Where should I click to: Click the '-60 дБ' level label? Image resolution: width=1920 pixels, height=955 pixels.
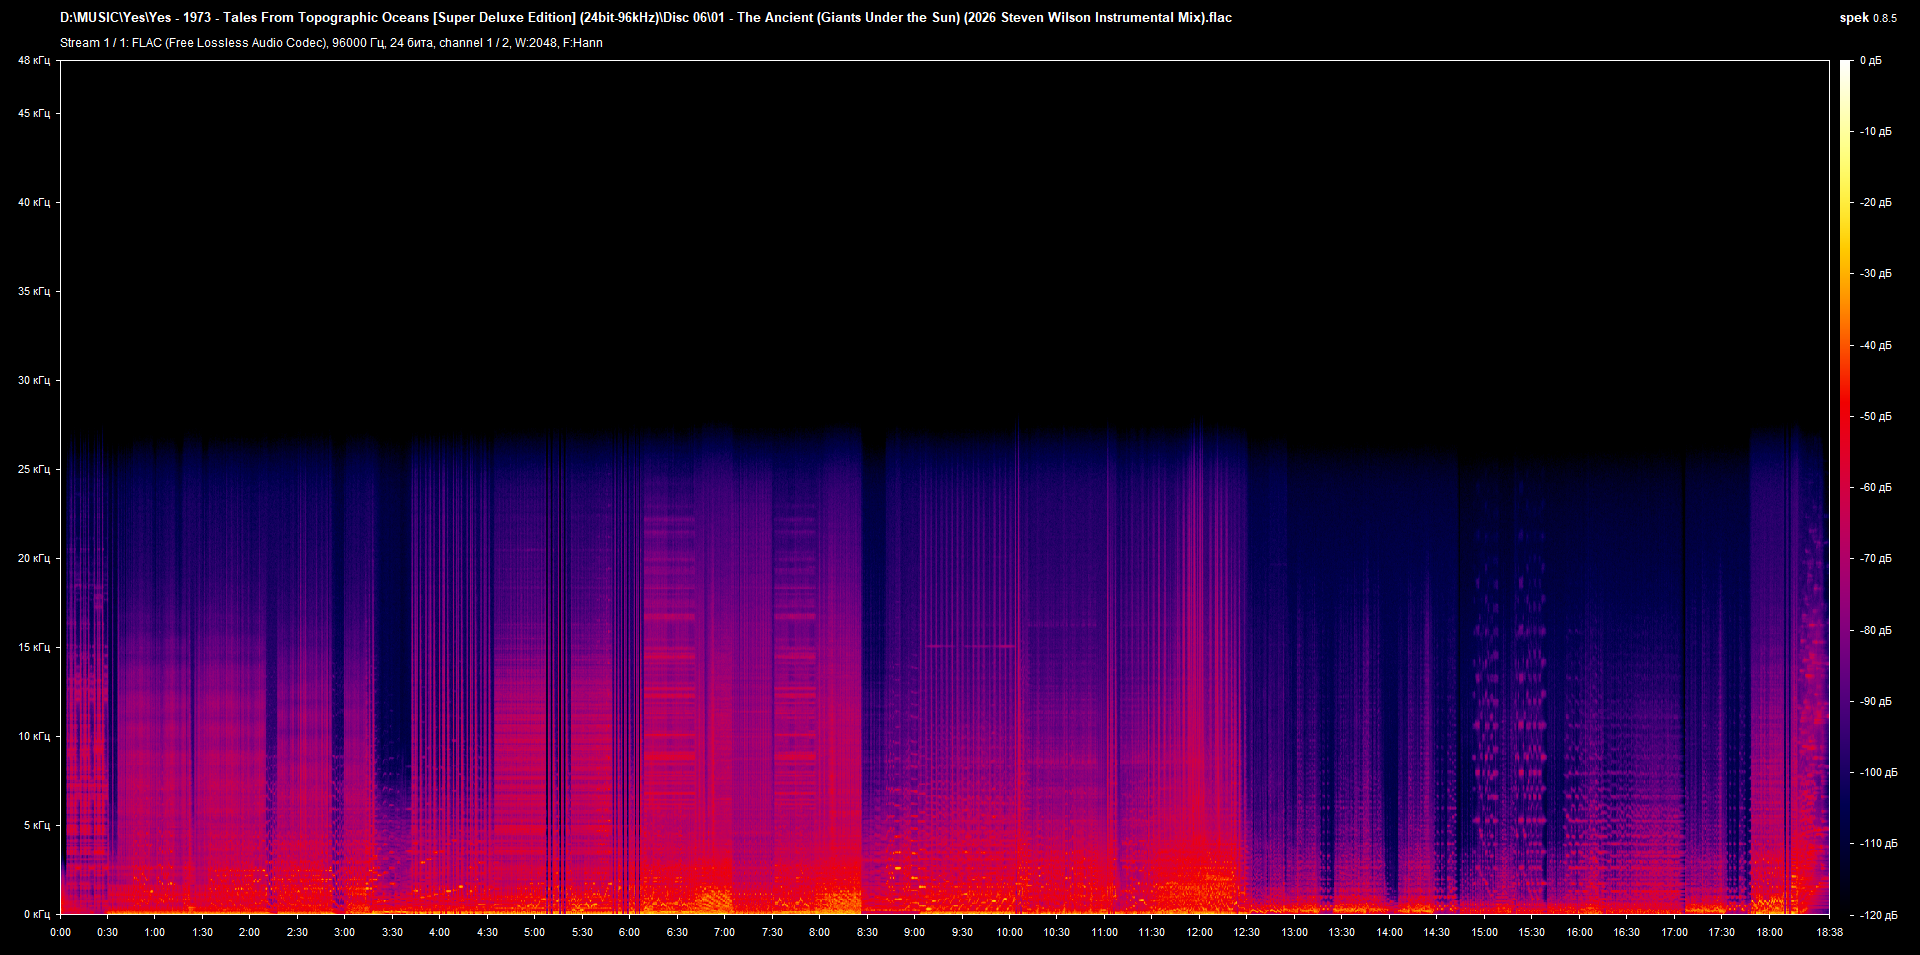coord(1876,488)
